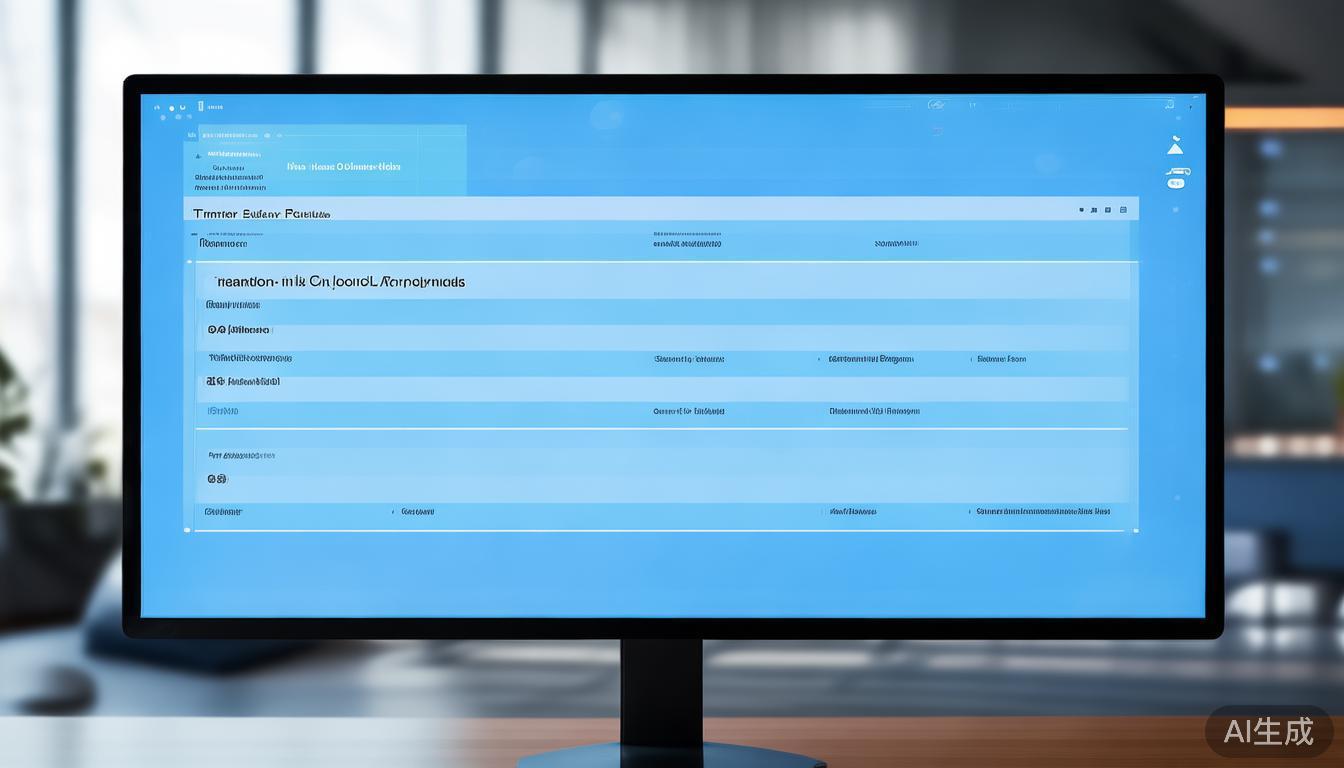
Task: Select the white text label in the top-left panel
Action: click(343, 167)
